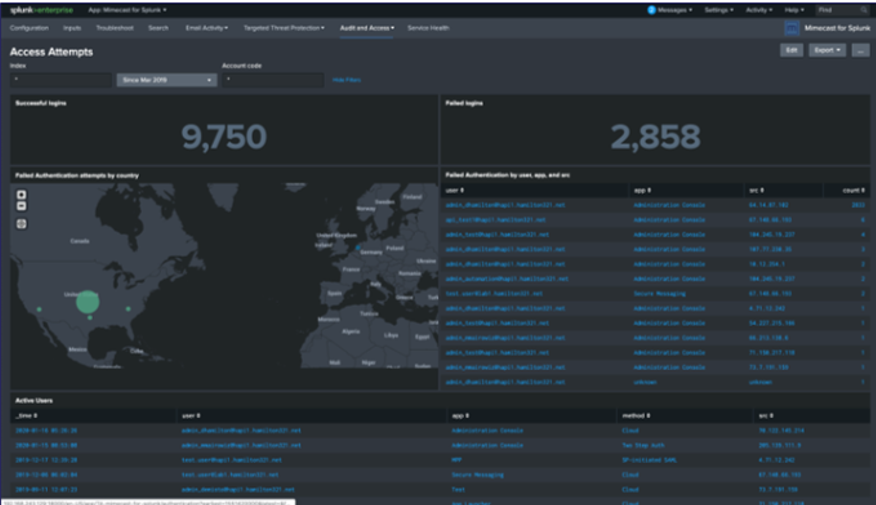Go to the Service Health tab
The height and width of the screenshot is (505, 876).
[428, 28]
